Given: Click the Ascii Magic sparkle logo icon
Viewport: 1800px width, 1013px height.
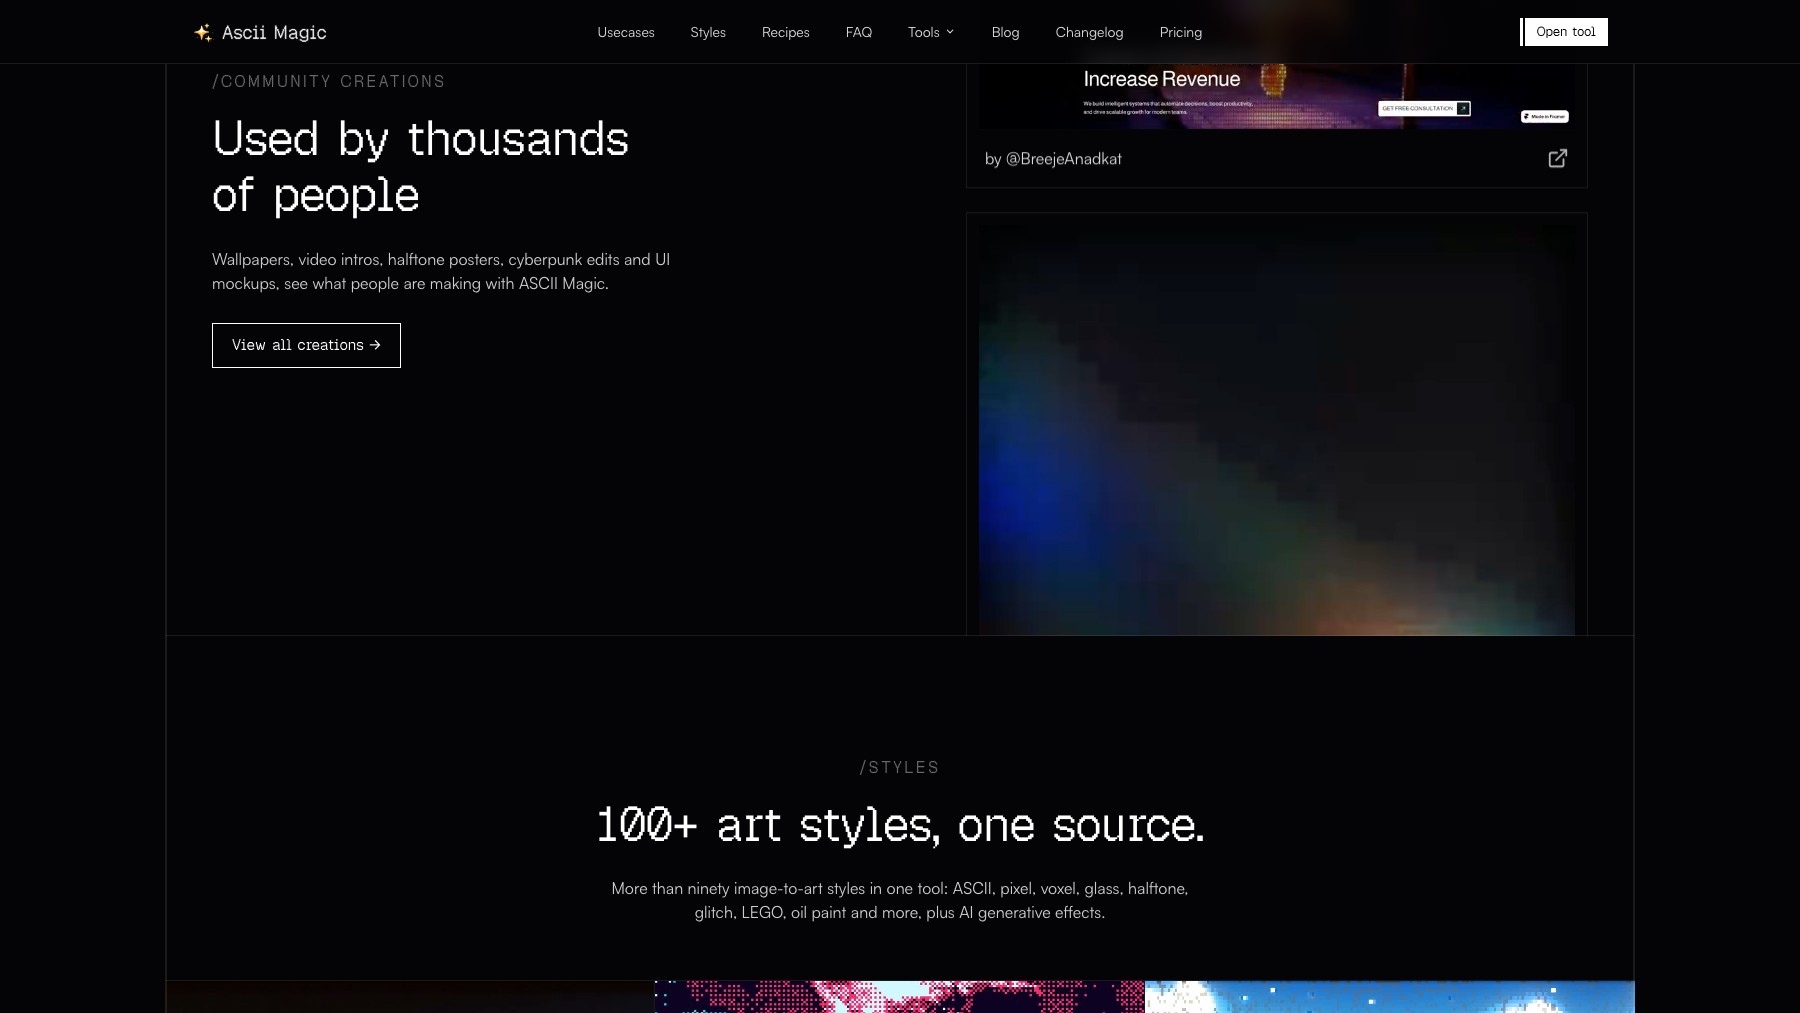Looking at the screenshot, I should point(203,33).
